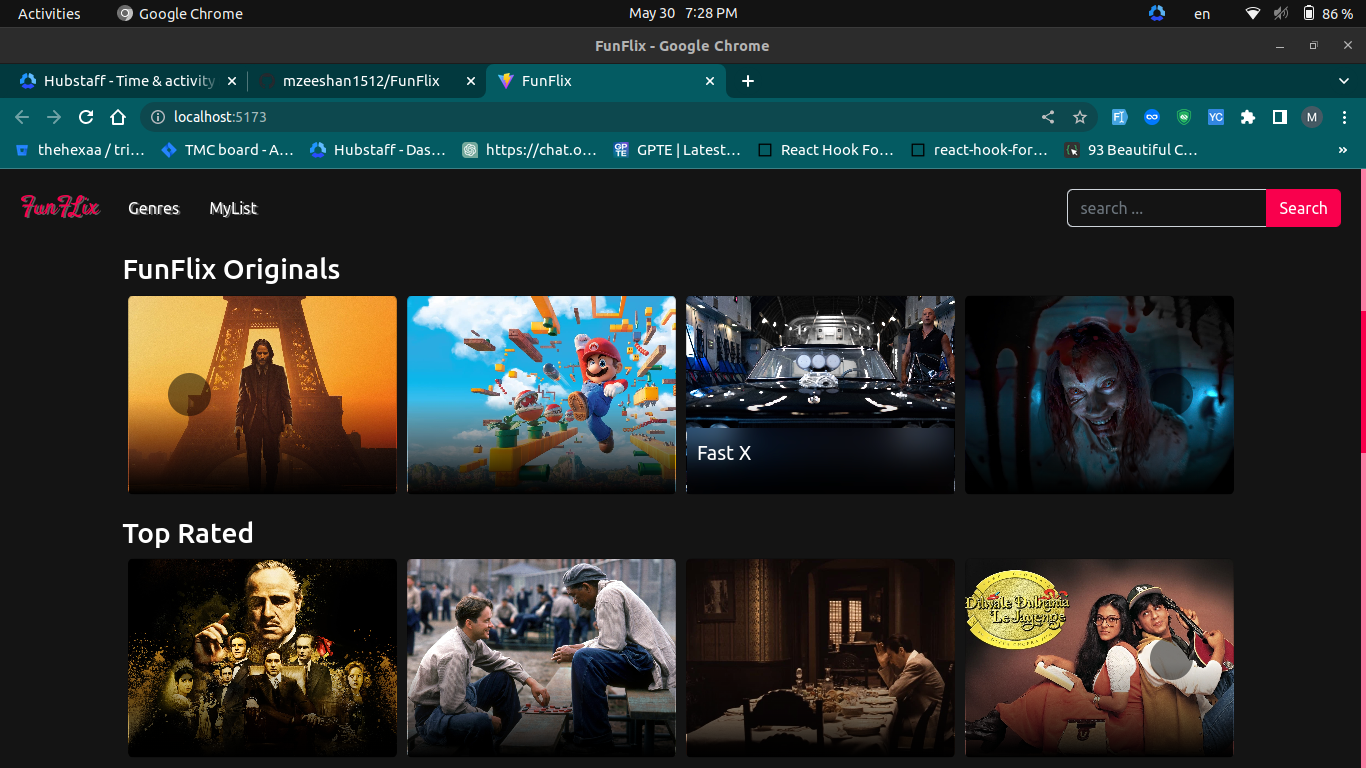Focus the search ... input field
The width and height of the screenshot is (1366, 768).
pyautogui.click(x=1166, y=208)
